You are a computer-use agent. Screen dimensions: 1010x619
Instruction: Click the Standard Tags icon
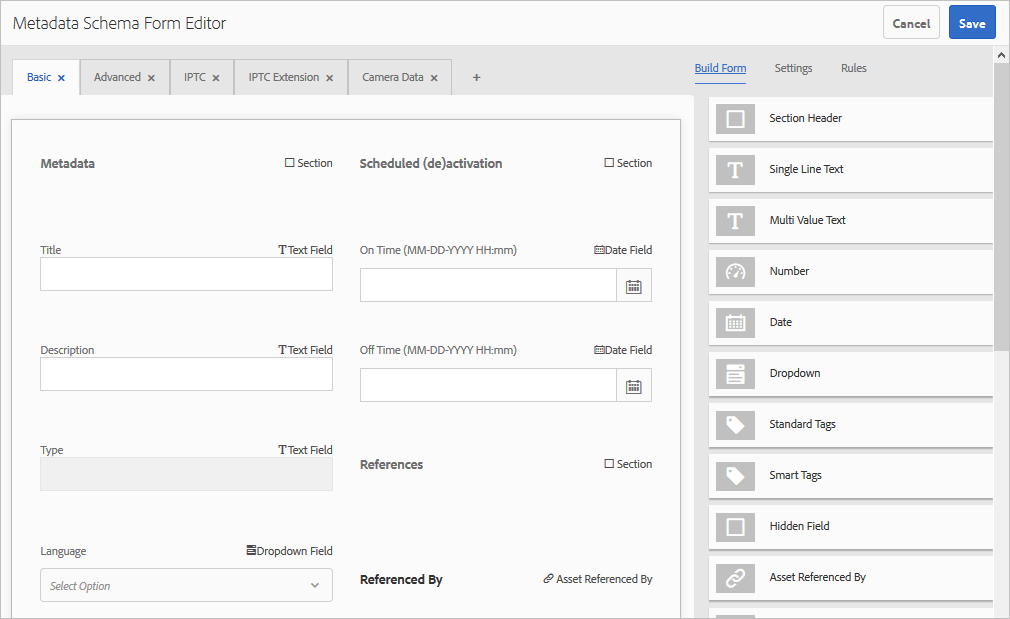[x=735, y=424]
